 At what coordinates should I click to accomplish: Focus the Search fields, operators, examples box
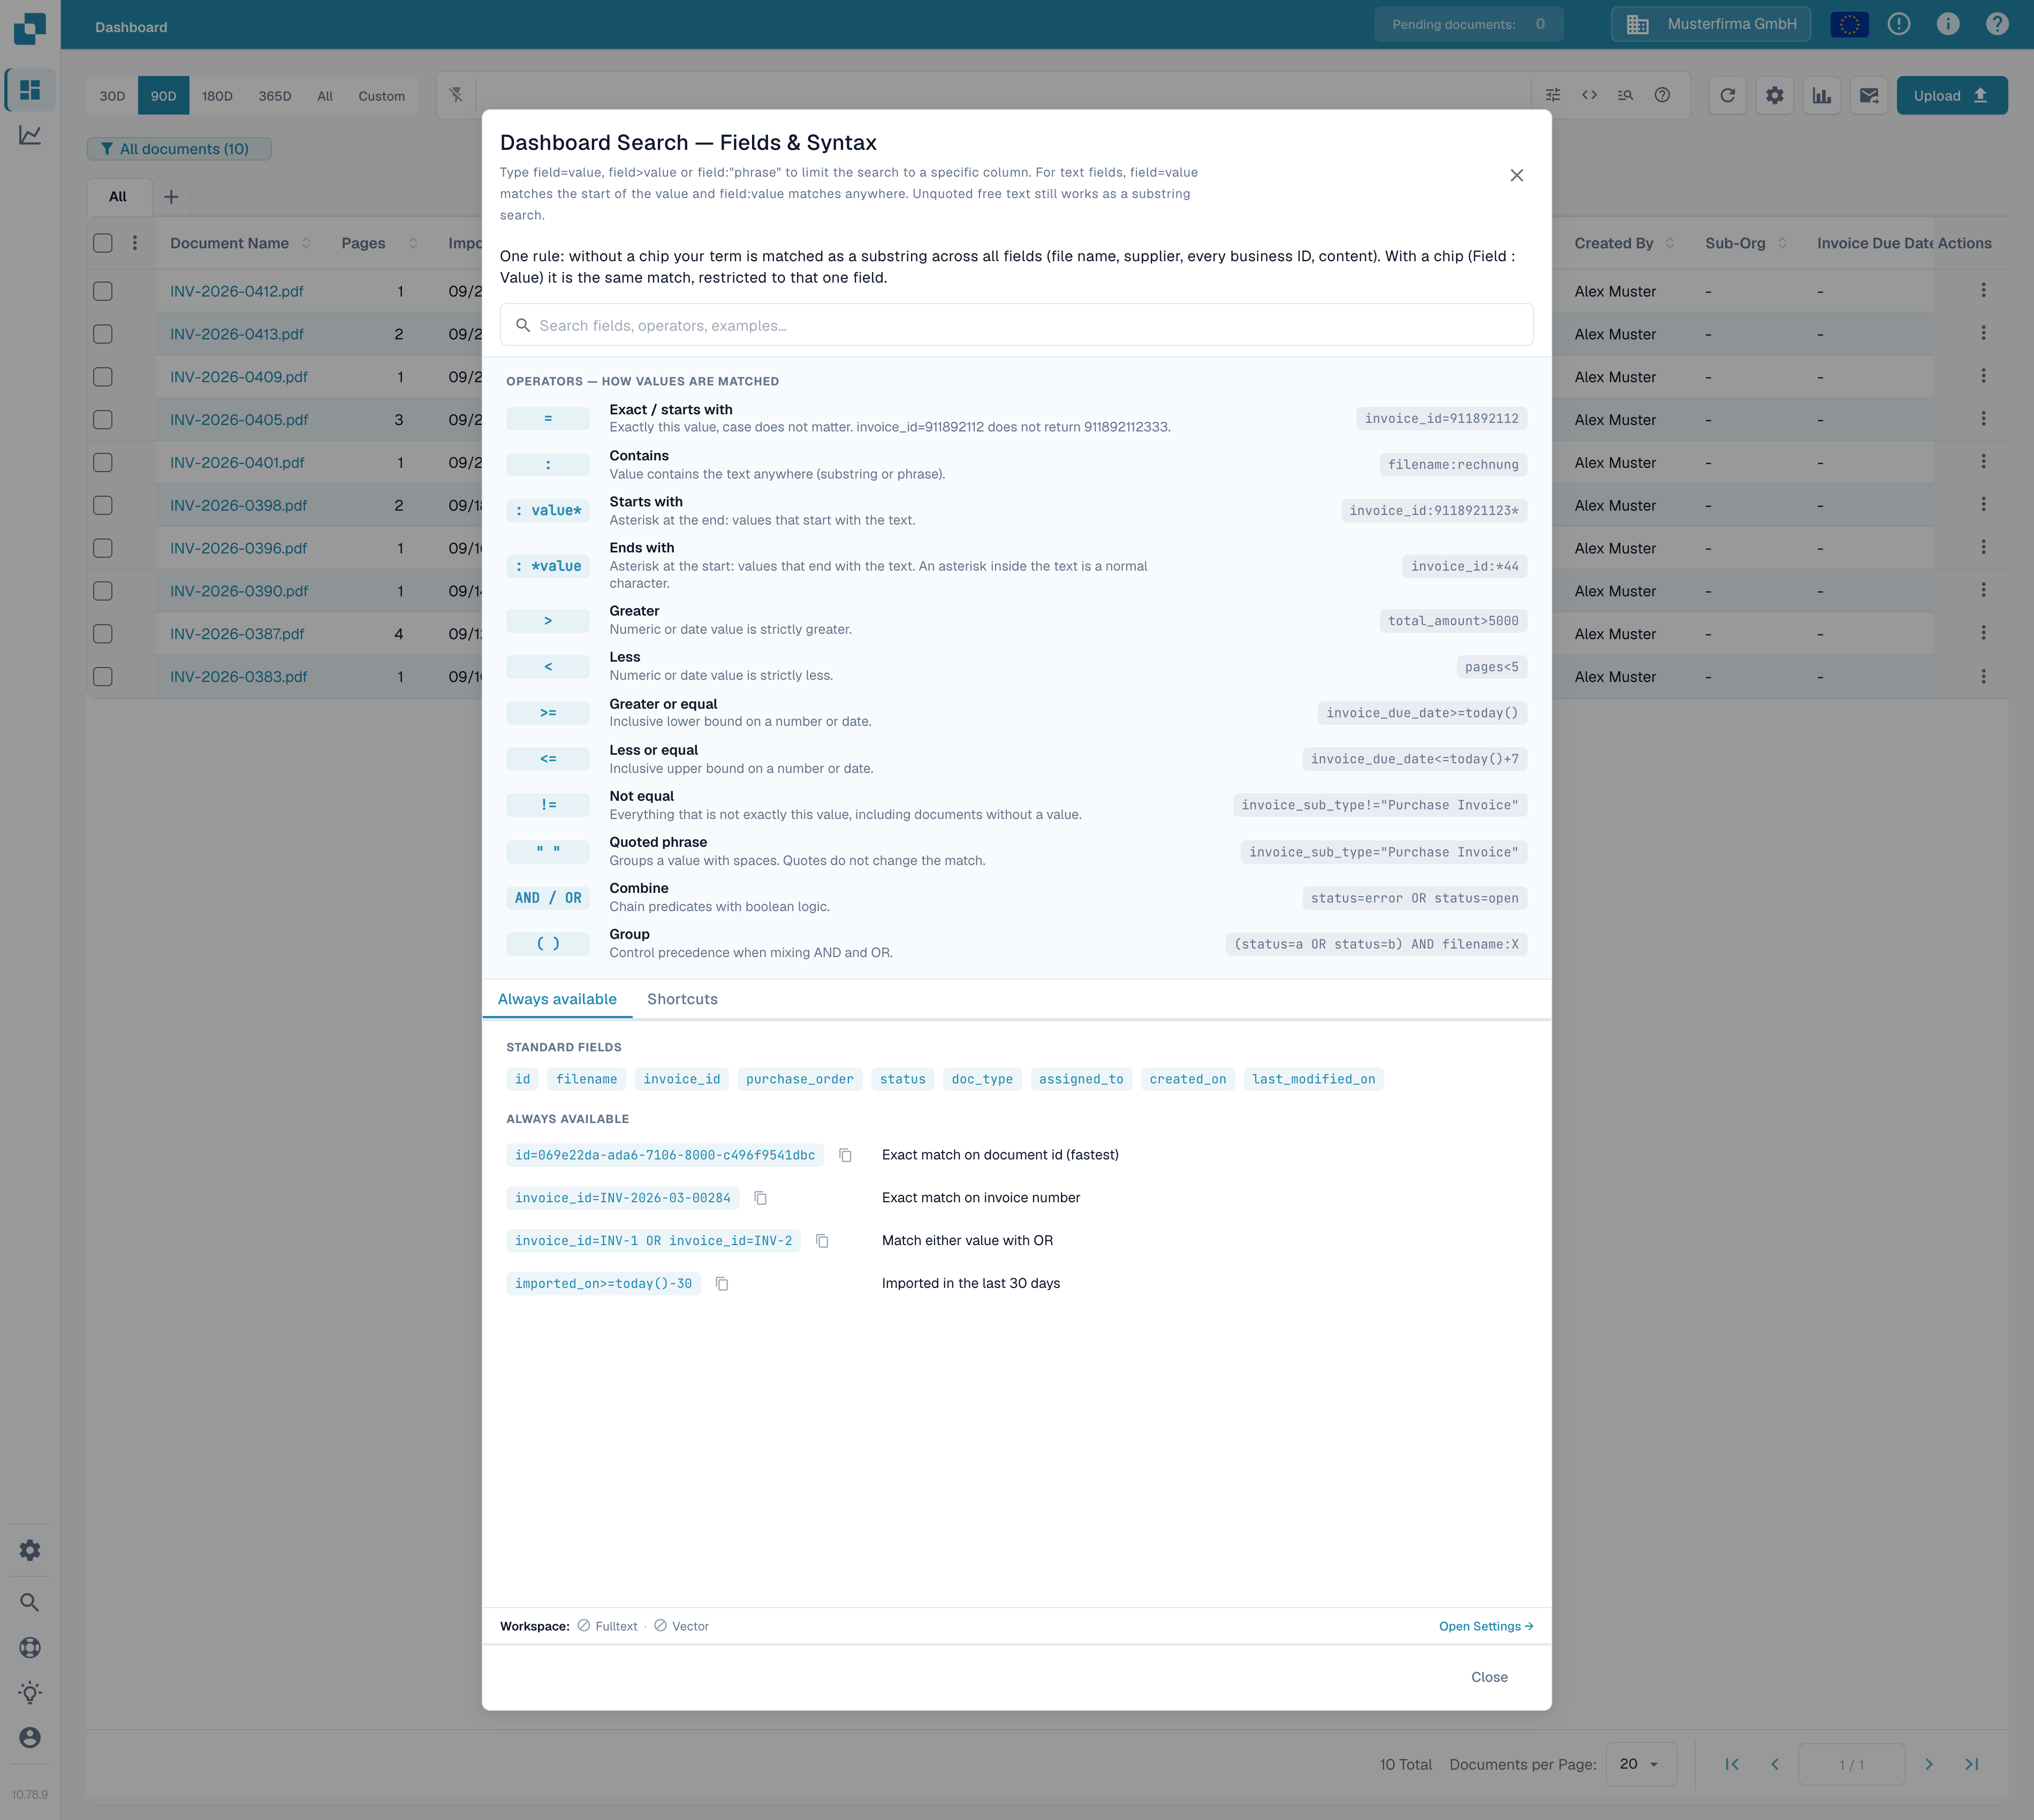tap(1016, 325)
